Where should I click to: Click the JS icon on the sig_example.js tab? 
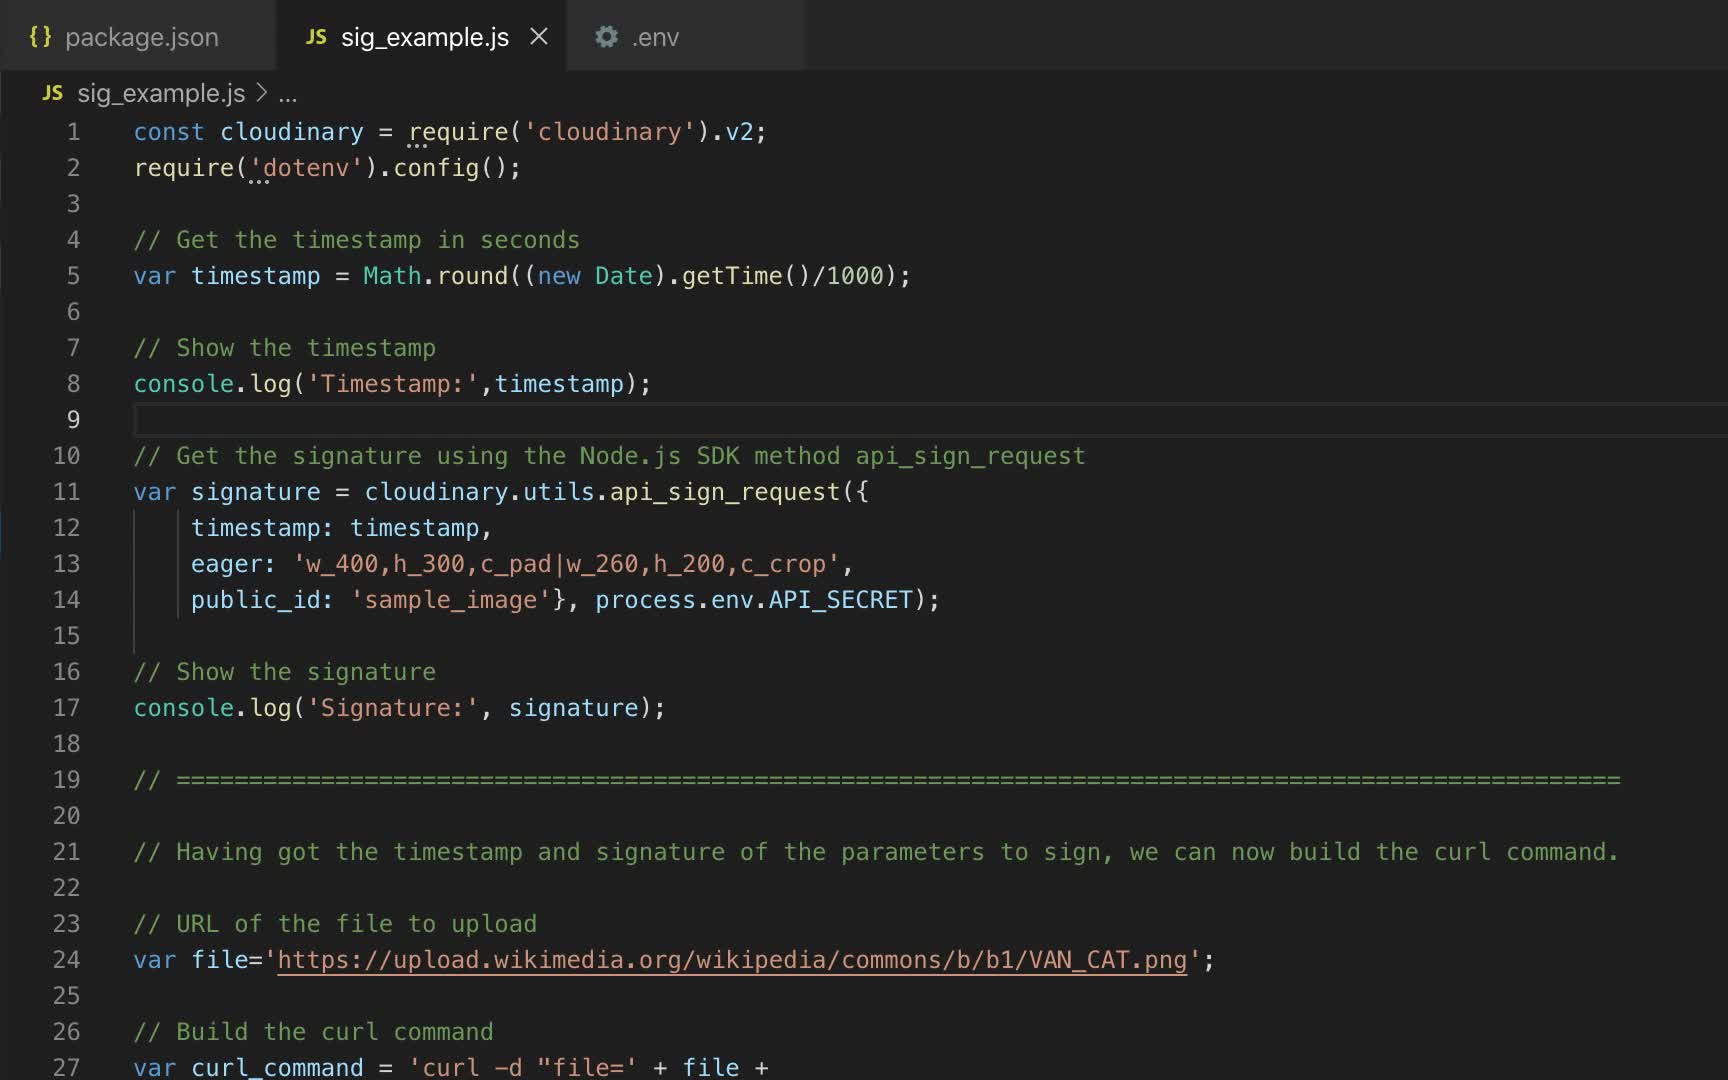(x=317, y=36)
